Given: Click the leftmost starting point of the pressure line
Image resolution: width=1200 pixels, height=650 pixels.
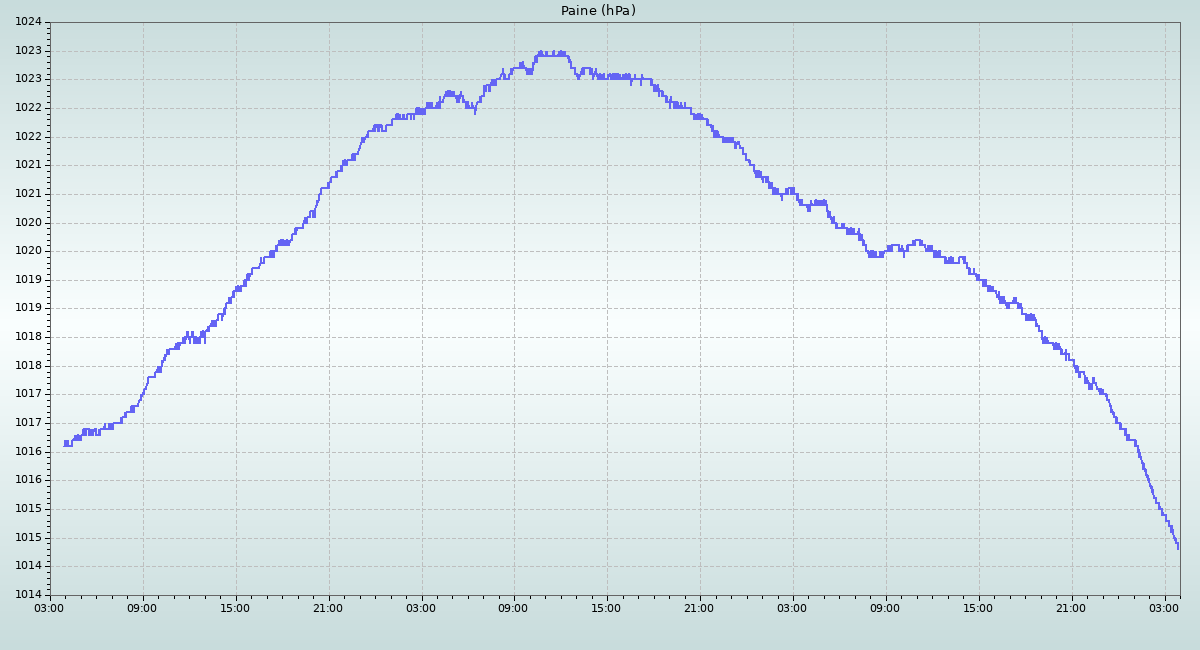Looking at the screenshot, I should click(x=65, y=443).
